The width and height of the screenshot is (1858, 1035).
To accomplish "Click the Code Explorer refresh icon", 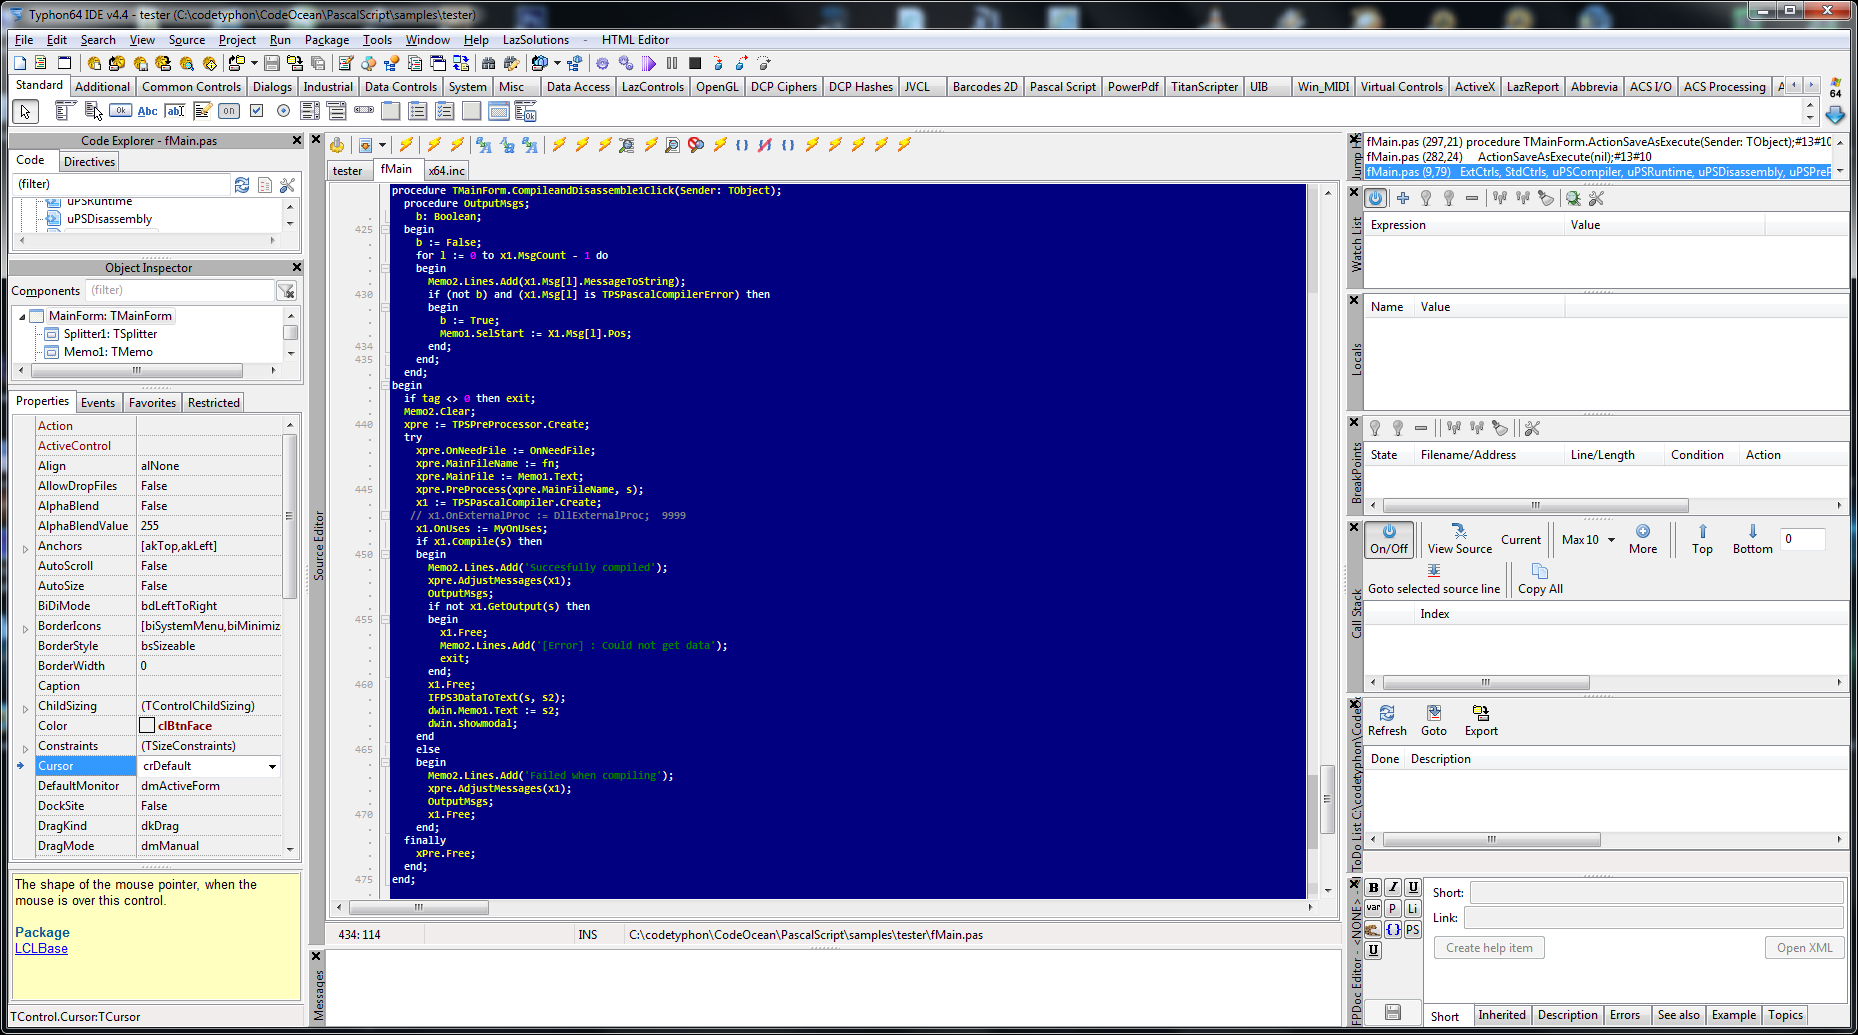I will [x=242, y=185].
